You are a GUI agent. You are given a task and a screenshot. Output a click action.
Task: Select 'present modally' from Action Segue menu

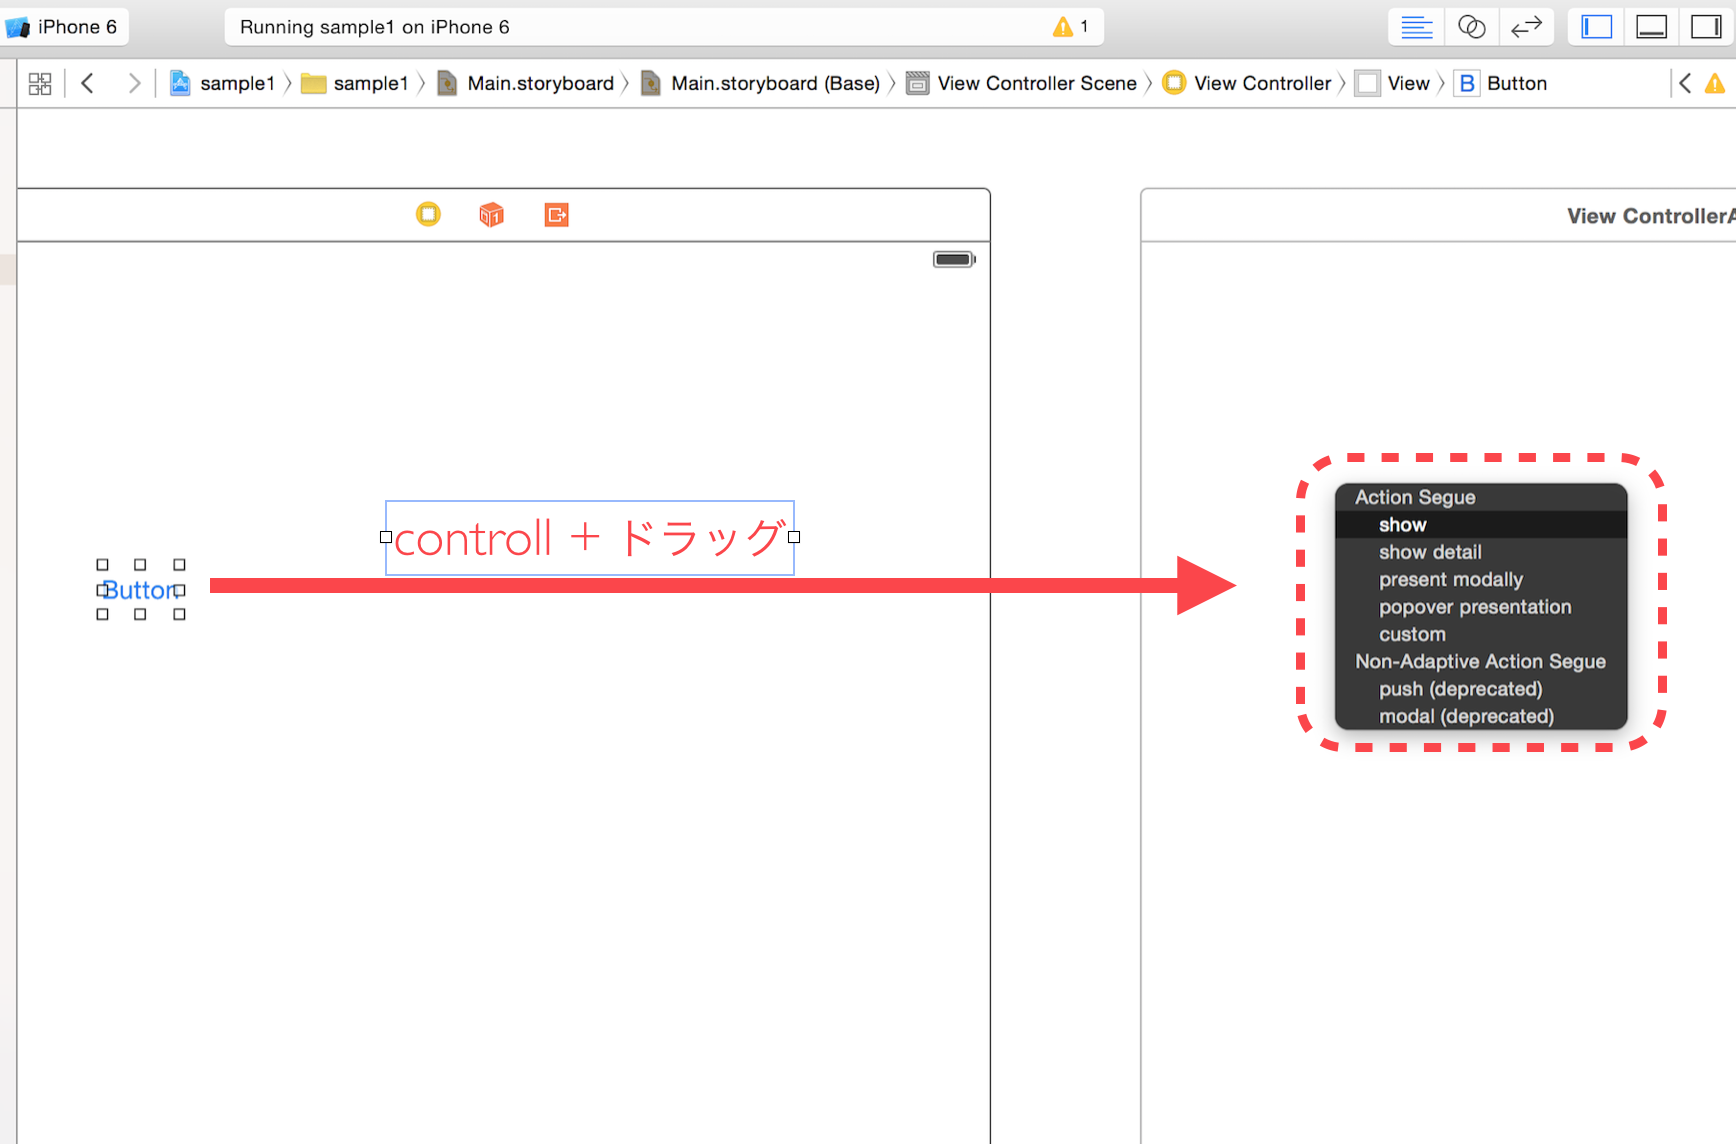tap(1450, 579)
